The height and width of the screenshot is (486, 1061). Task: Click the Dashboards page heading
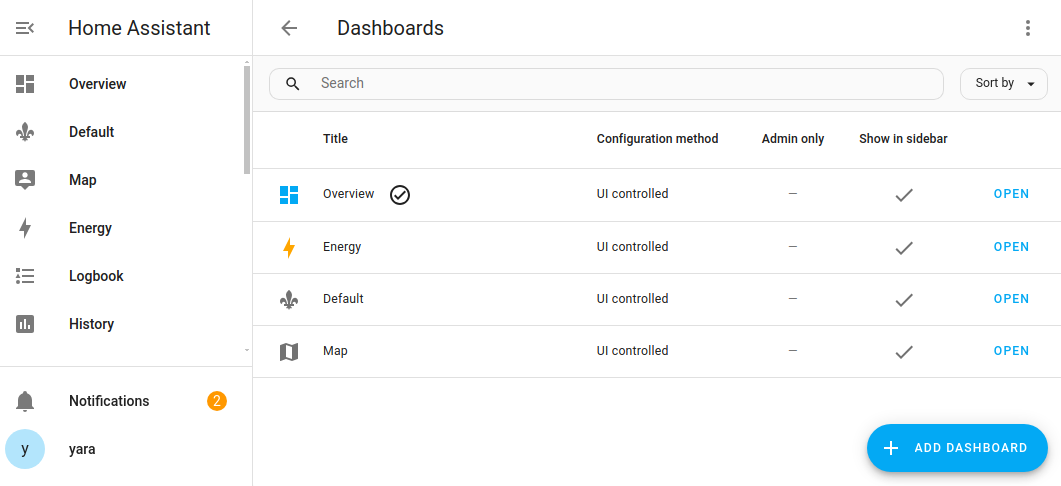pos(390,28)
